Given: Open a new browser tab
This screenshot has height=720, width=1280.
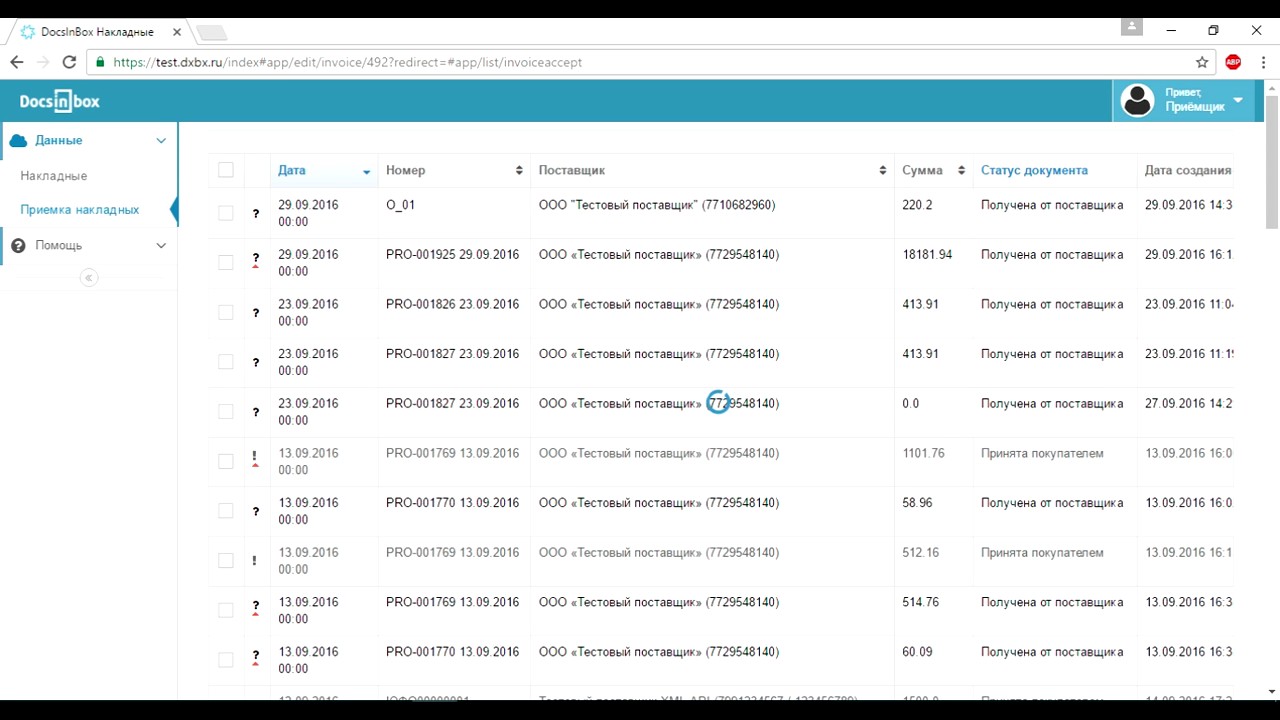Looking at the screenshot, I should 212,33.
